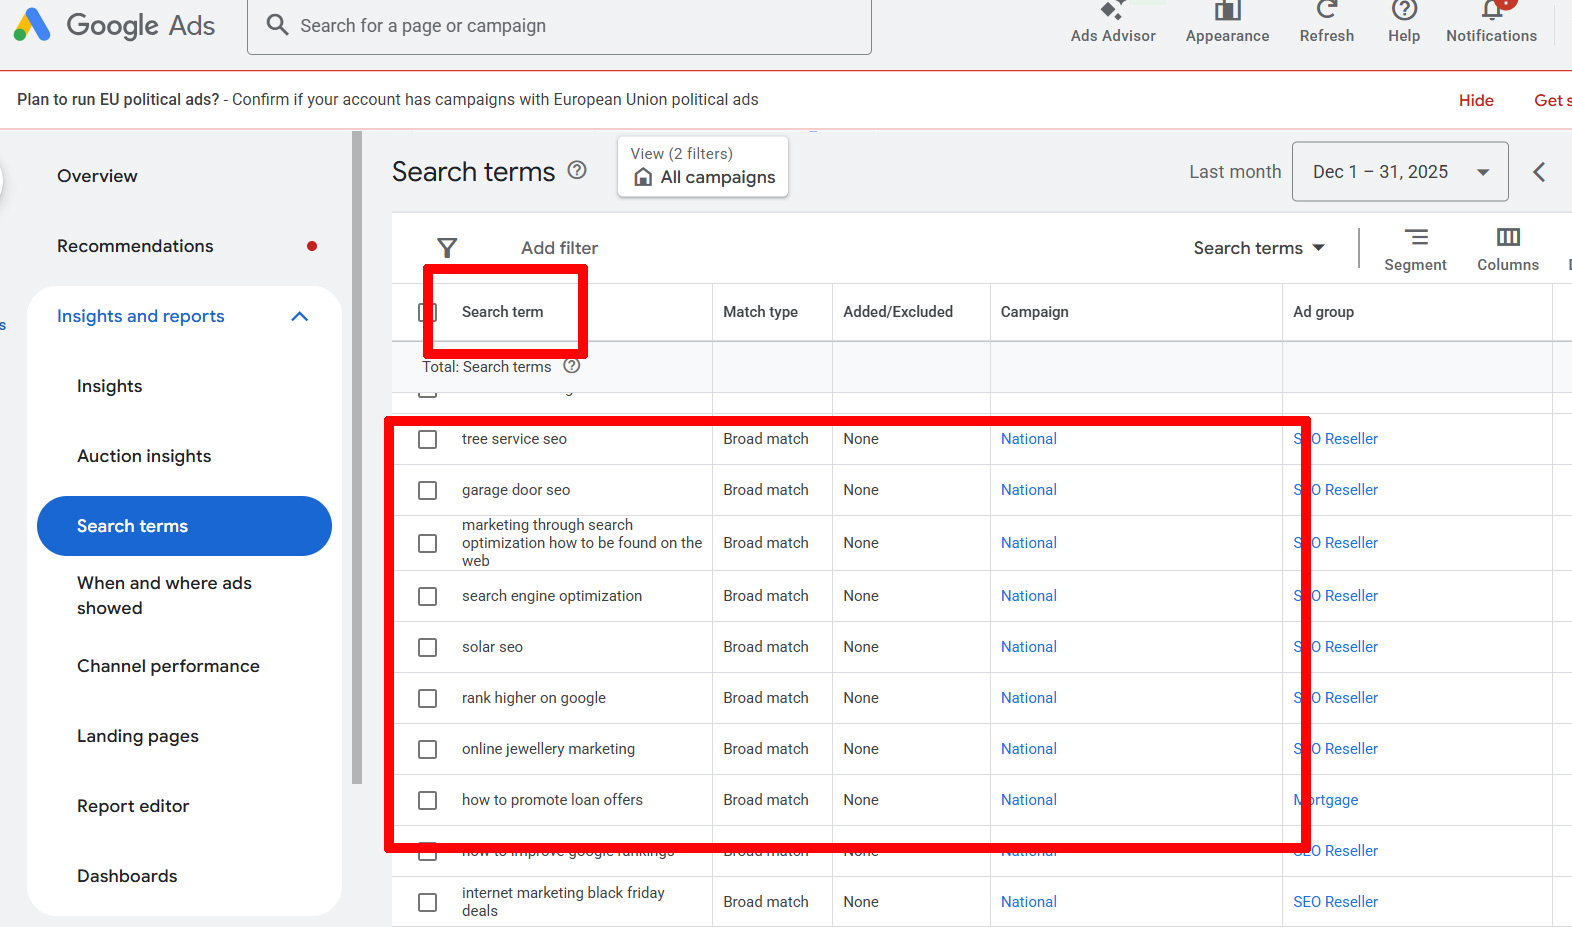Screen dimensions: 1572x927
Task: Open SEO Reseller link in black friday deals row
Action: point(1335,902)
